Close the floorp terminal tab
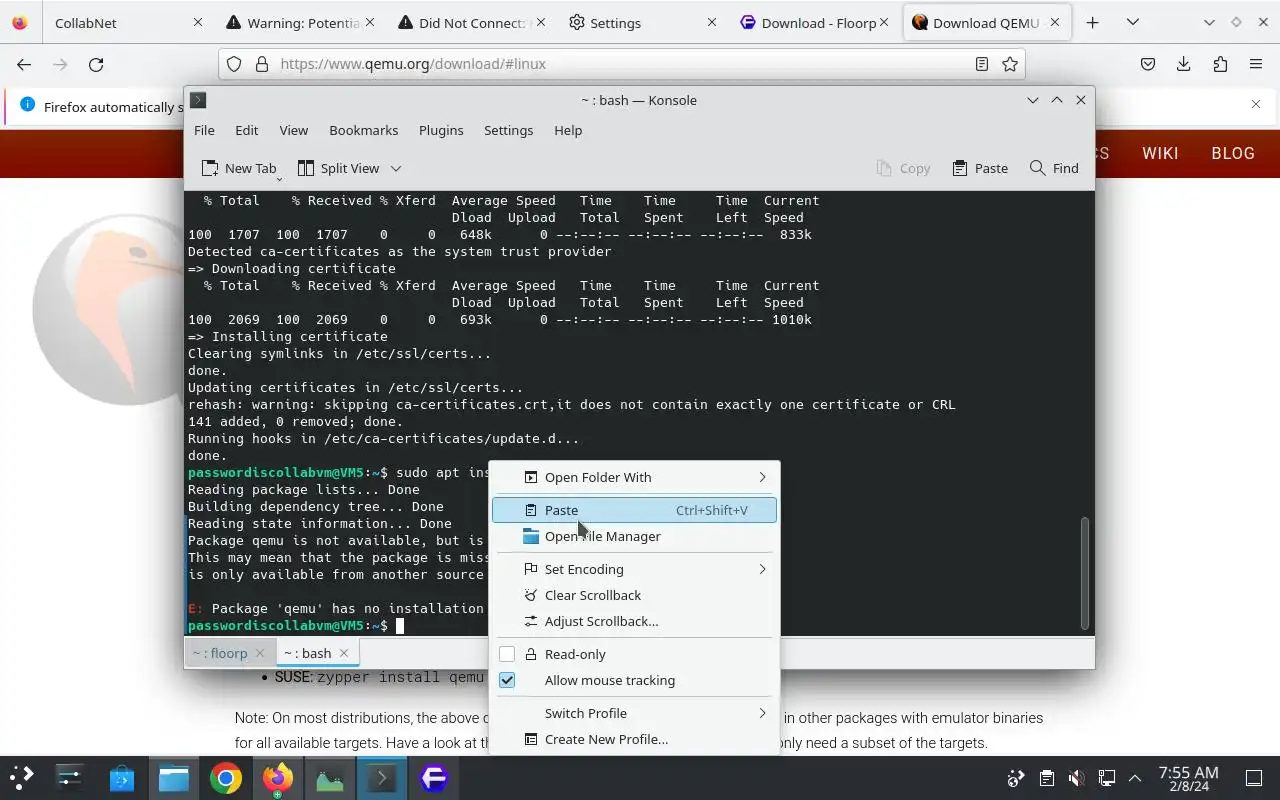Viewport: 1280px width, 800px height. (260, 653)
